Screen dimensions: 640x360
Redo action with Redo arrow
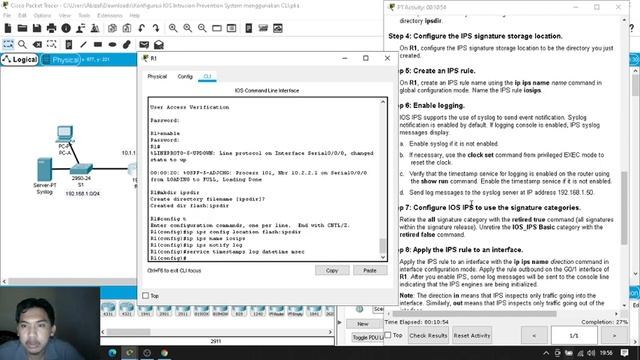coord(156,28)
